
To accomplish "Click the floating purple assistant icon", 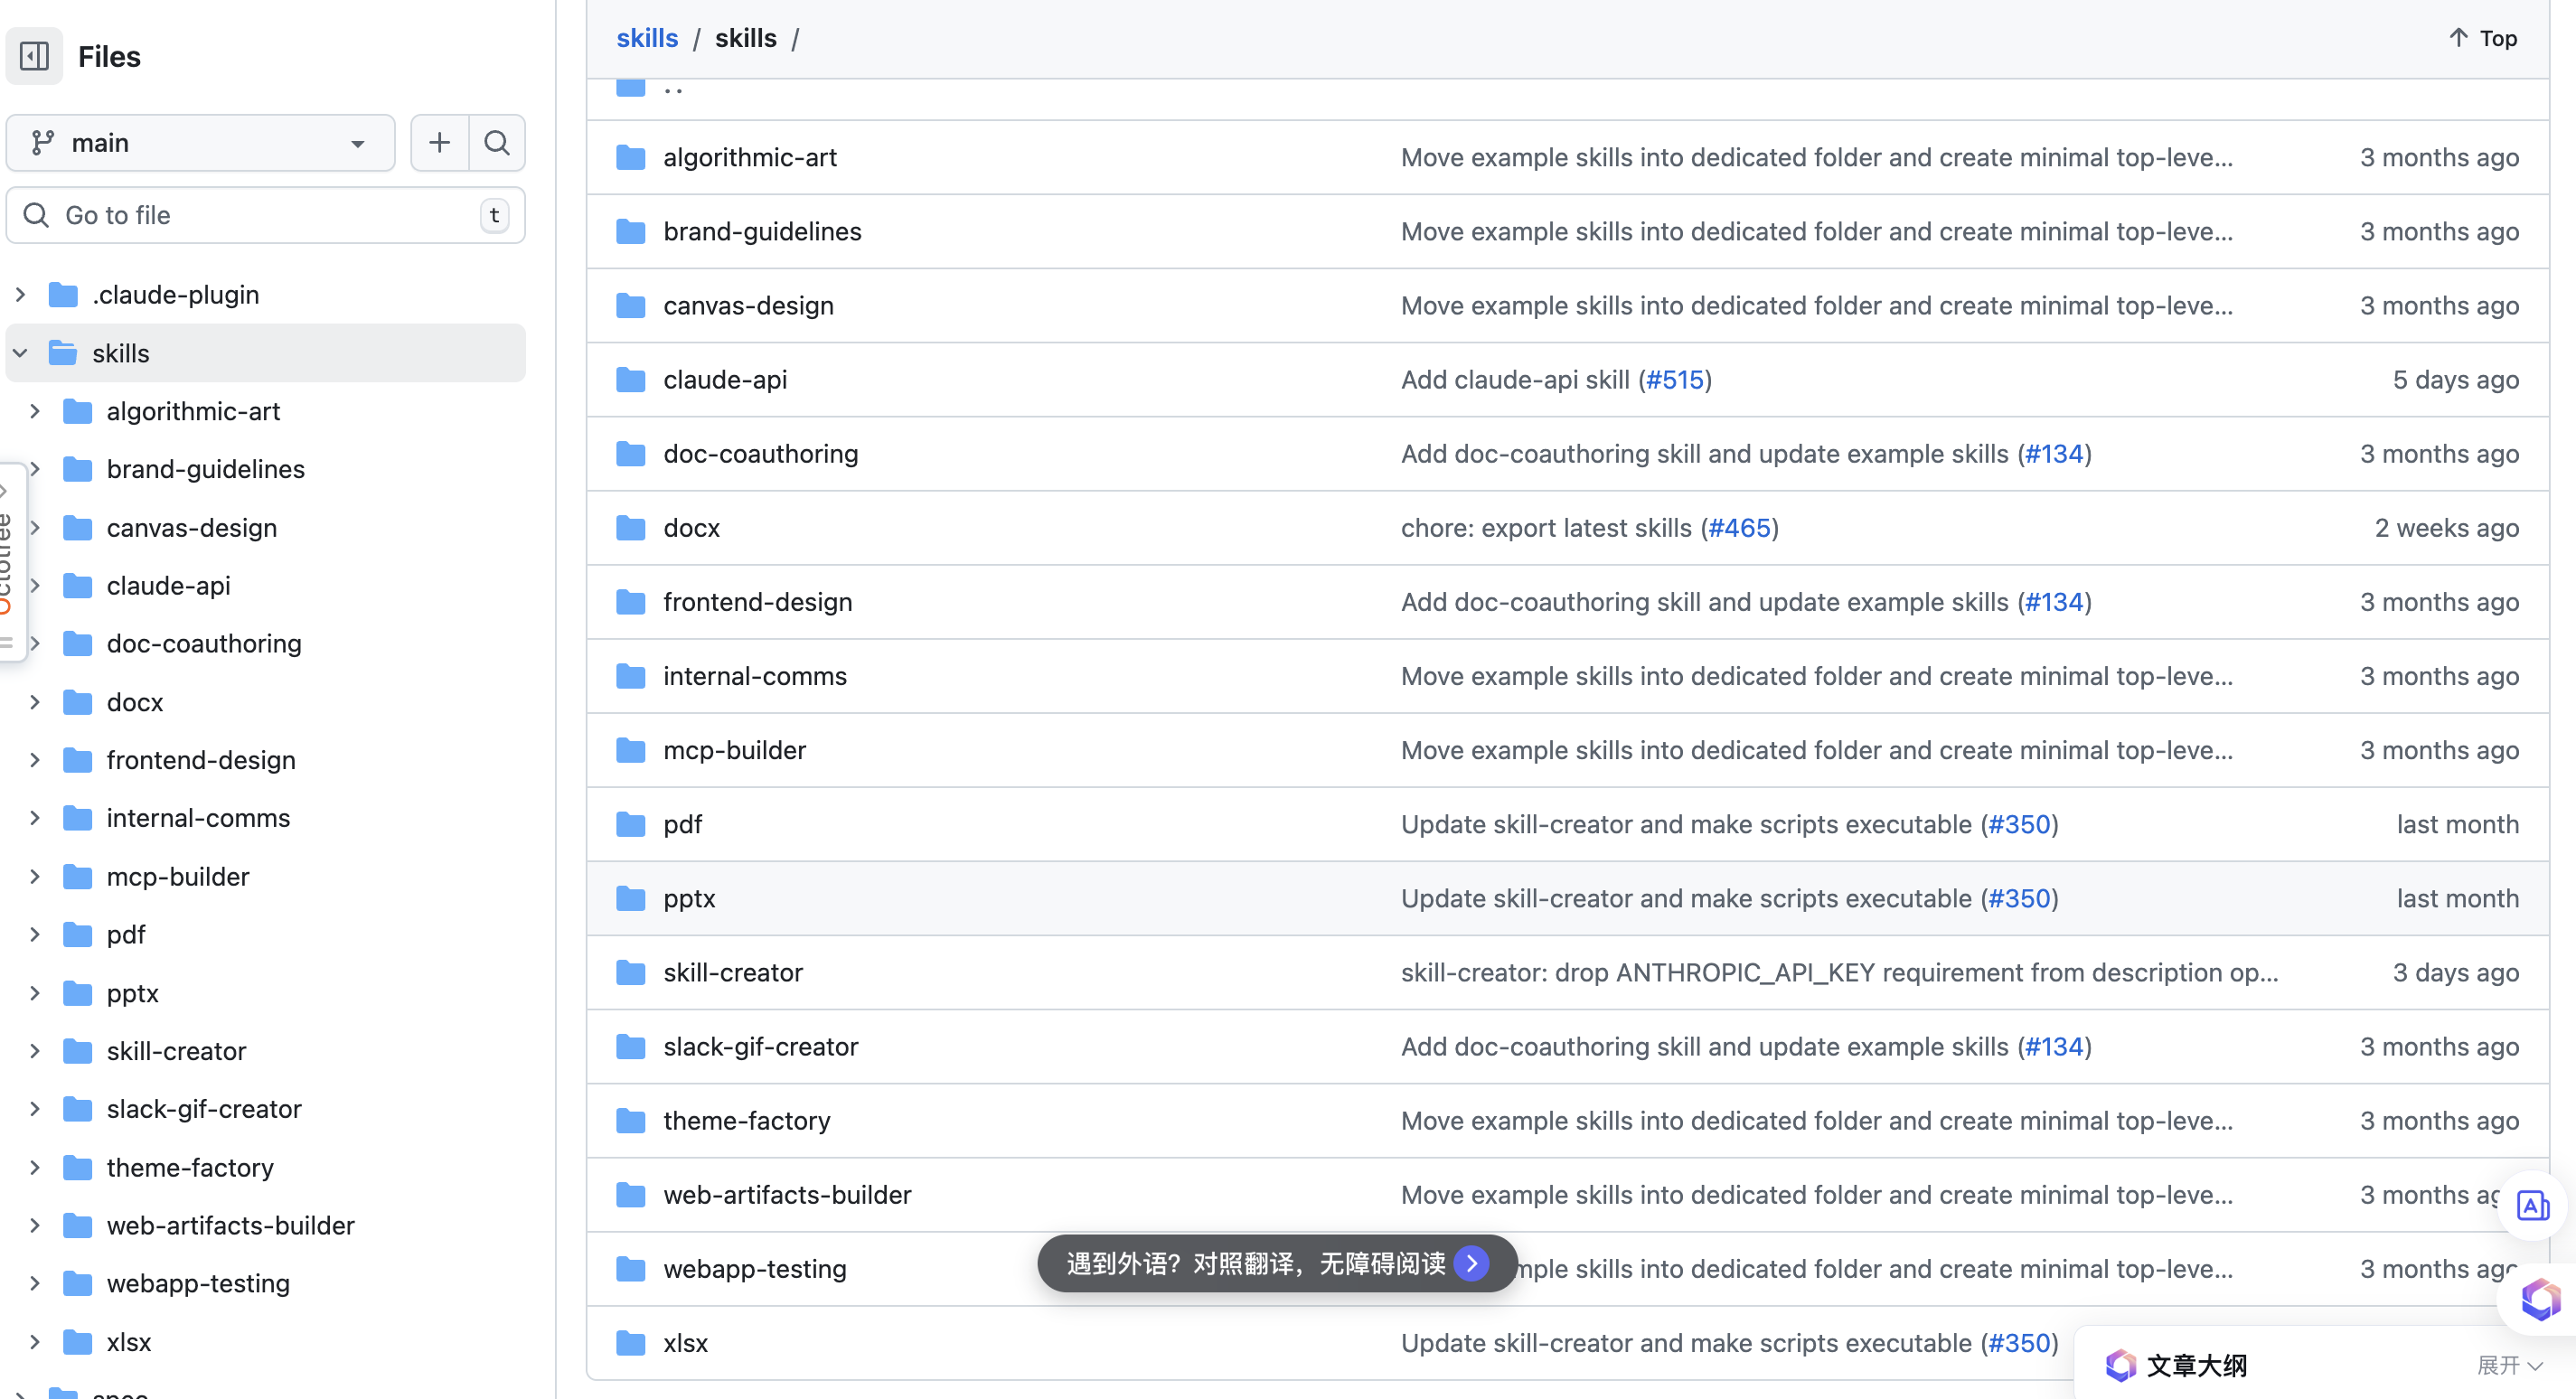I will [x=2540, y=1299].
